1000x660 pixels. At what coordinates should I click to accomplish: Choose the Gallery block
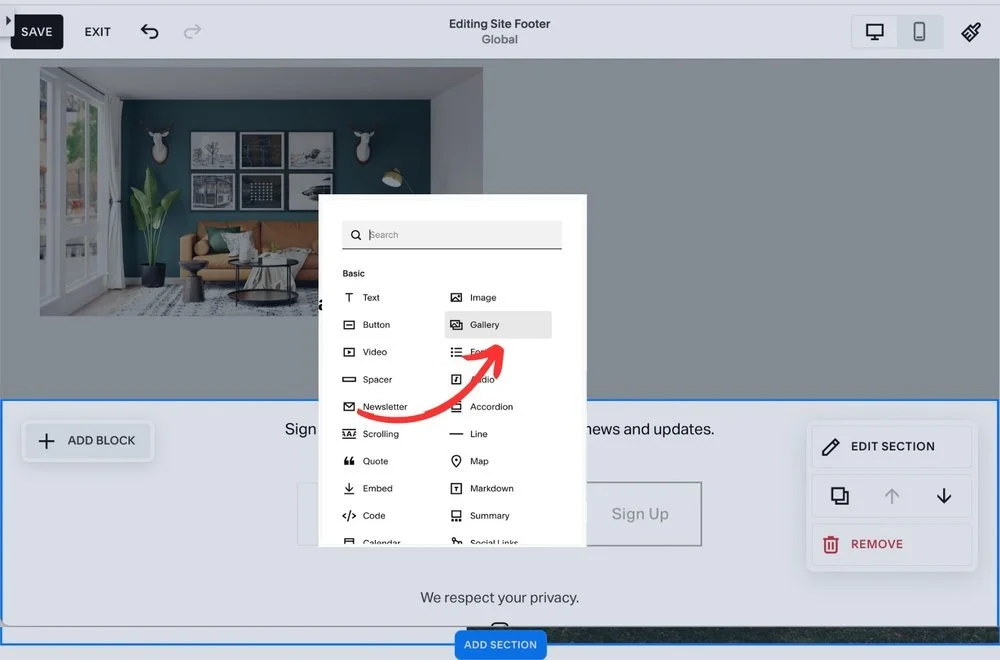[497, 325]
